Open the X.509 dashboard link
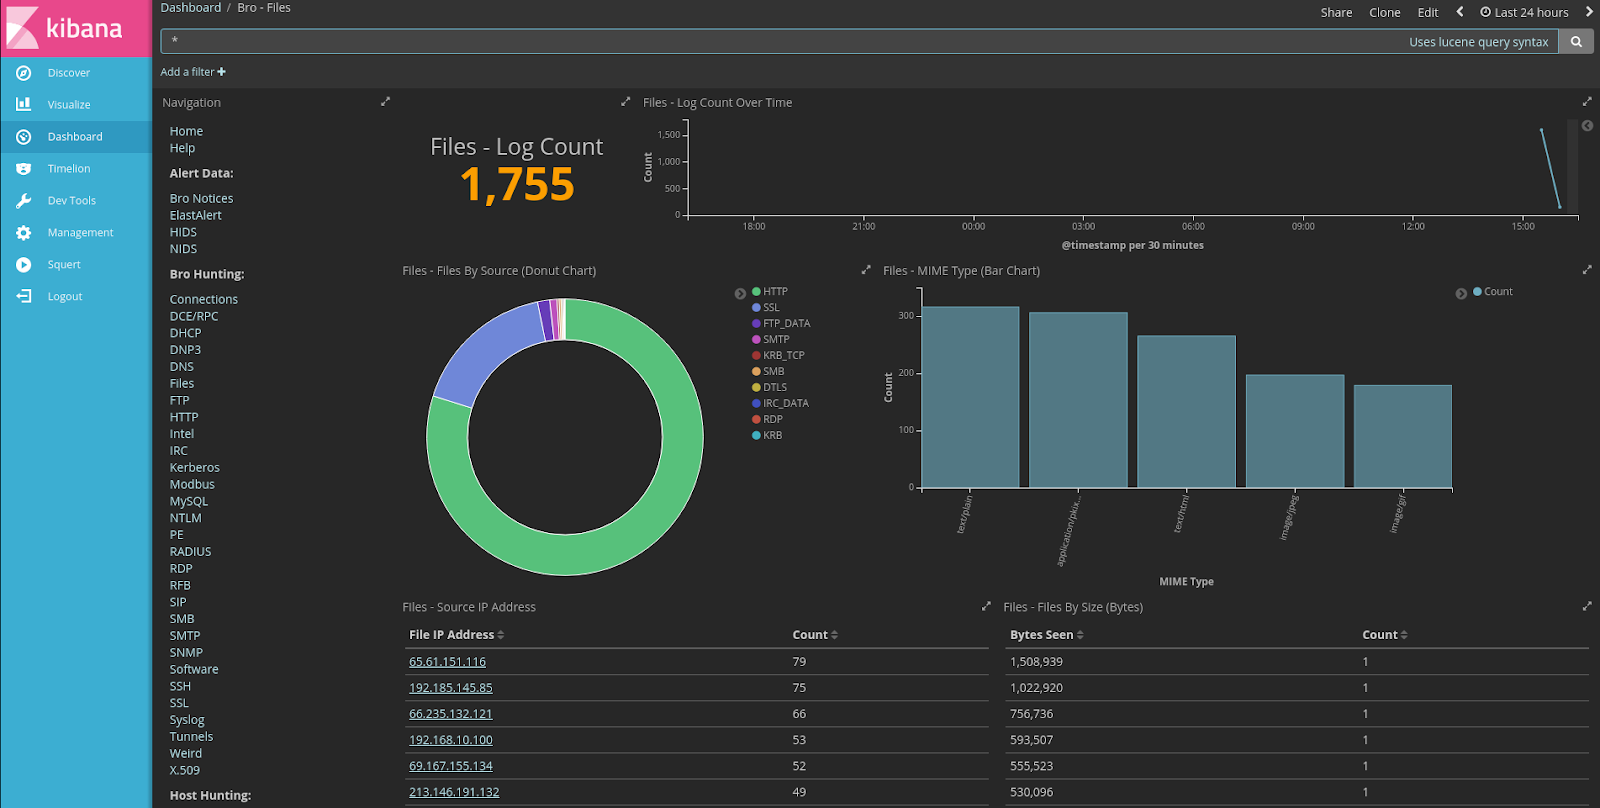This screenshot has height=808, width=1600. 185,771
